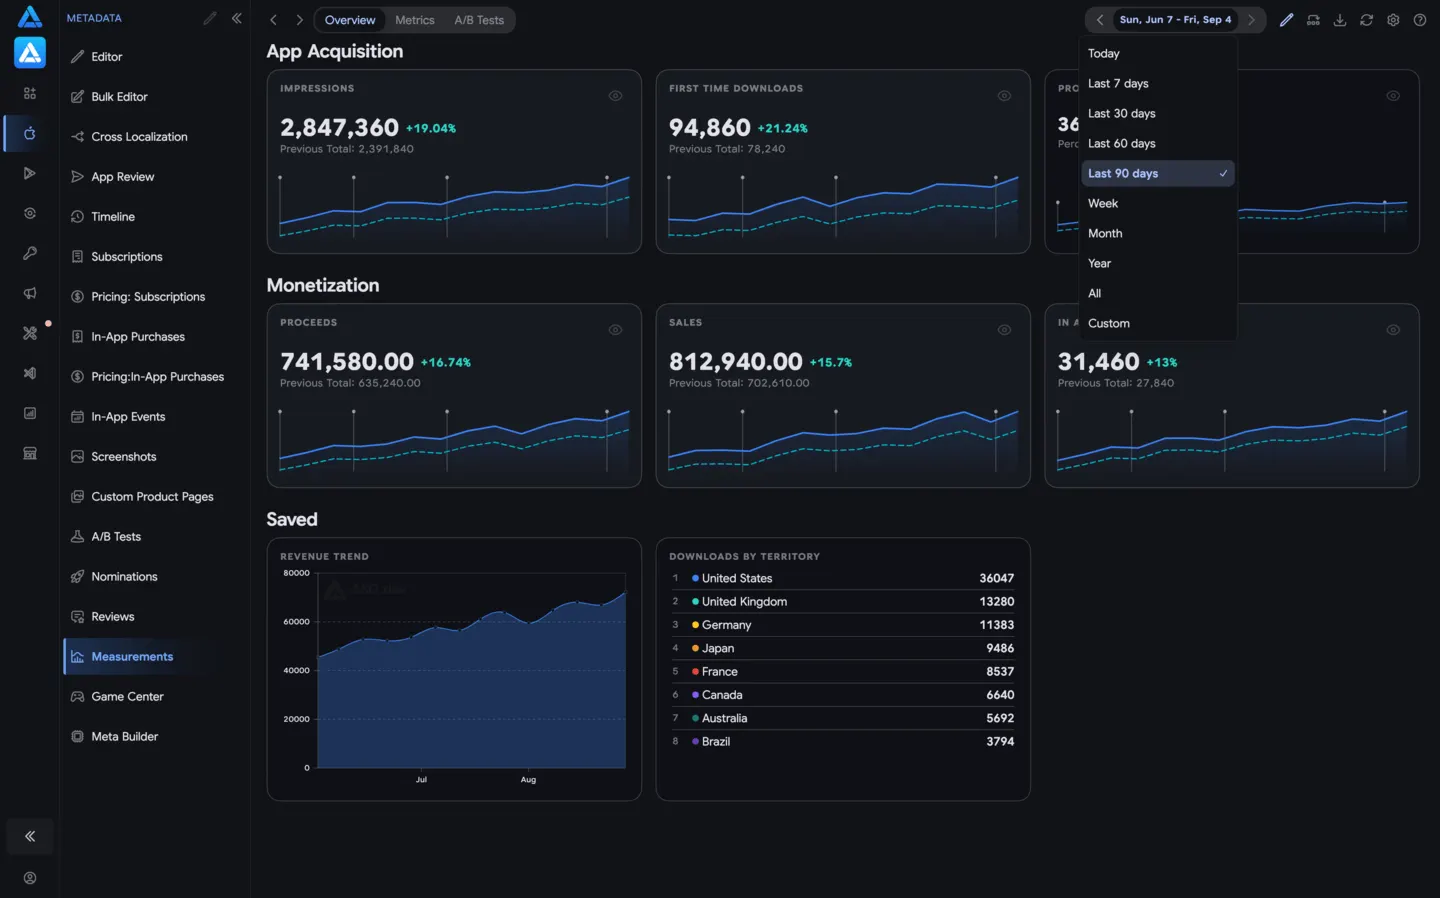The height and width of the screenshot is (898, 1440).
Task: Click the pencil icon beside METADATA header
Action: (x=209, y=18)
